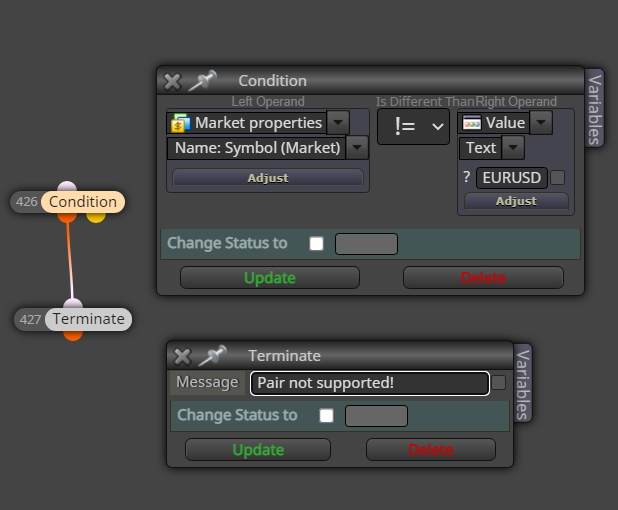618x510 pixels.
Task: Click the Pair not supported! message field
Action: click(x=370, y=383)
